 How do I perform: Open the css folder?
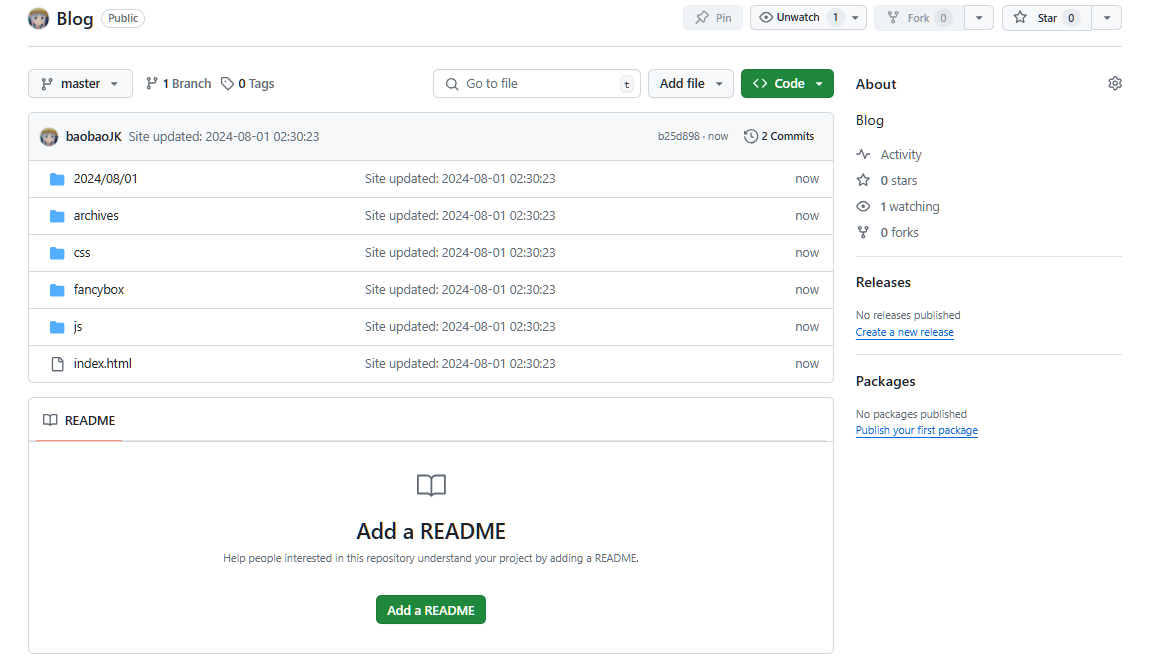click(81, 253)
